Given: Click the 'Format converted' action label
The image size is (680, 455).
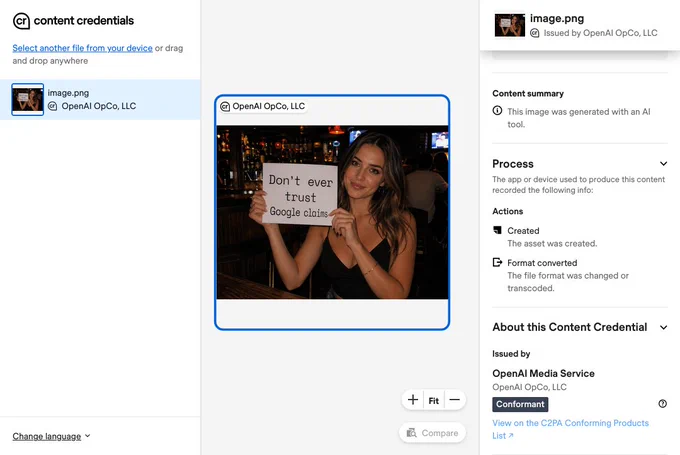Looking at the screenshot, I should click(x=542, y=263).
